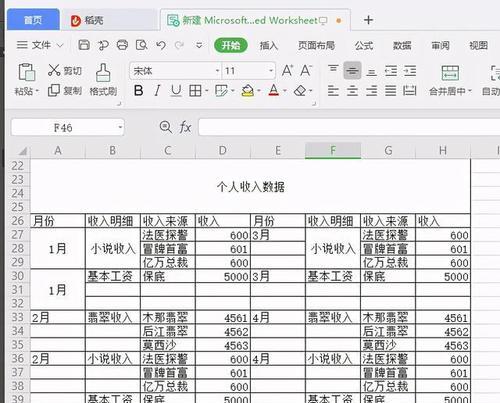Click the eraser clear formatting icon
Image resolution: width=500 pixels, height=403 pixels.
[300, 90]
